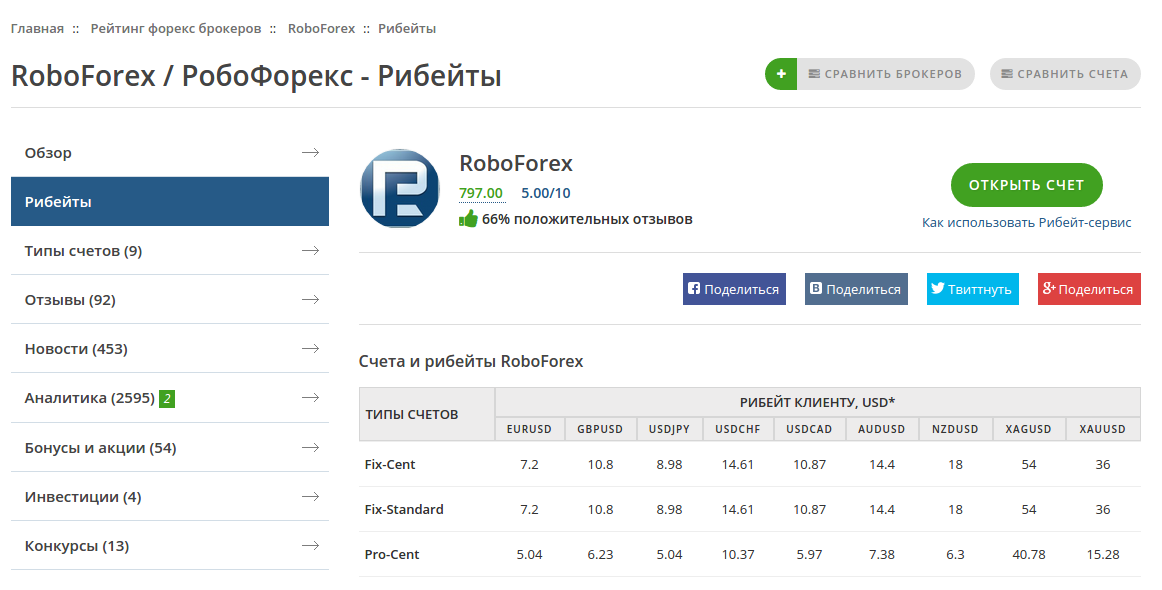The image size is (1162, 590).
Task: Open Рейтинг форекс брокеров breadcrumb
Action: click(x=176, y=29)
